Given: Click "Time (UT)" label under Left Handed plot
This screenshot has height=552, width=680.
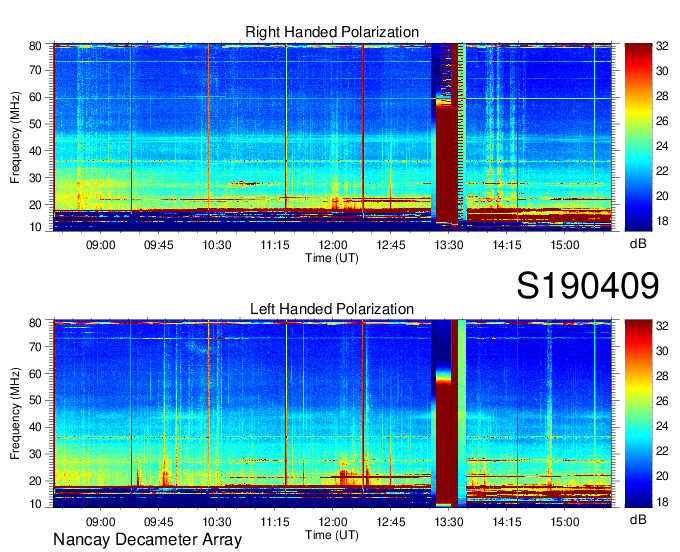Looking at the screenshot, I should pyautogui.click(x=332, y=535).
